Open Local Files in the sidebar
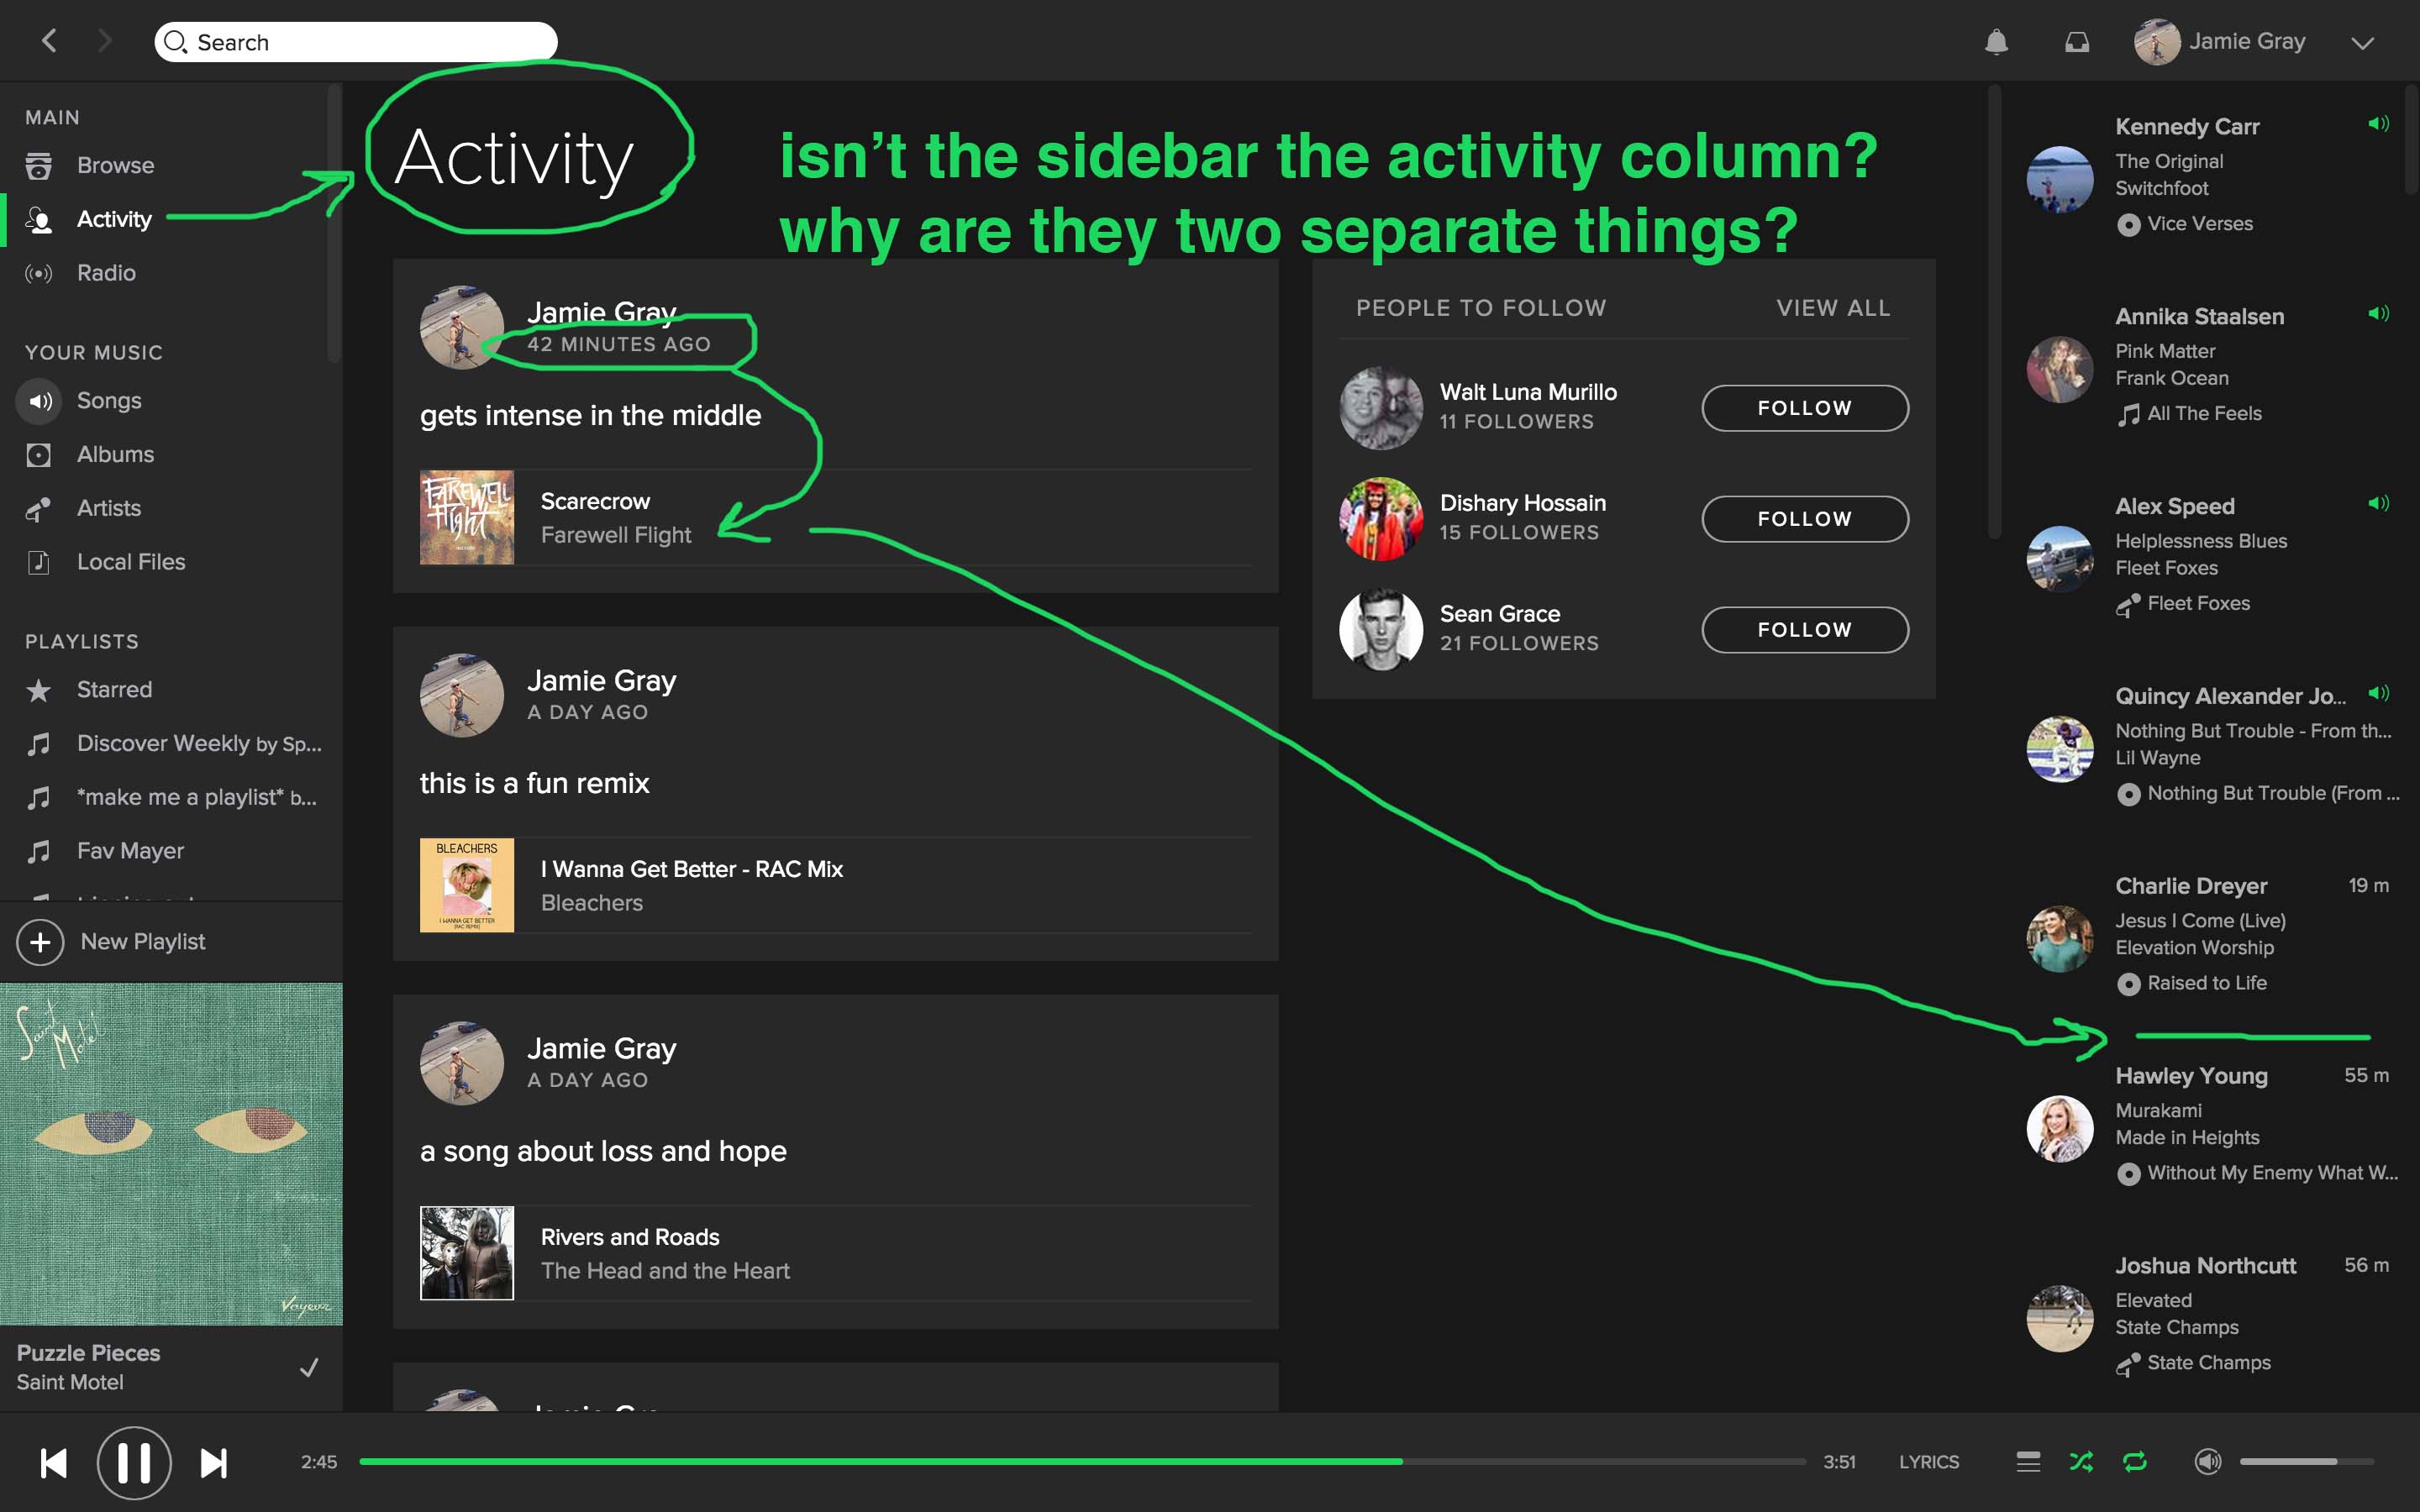This screenshot has width=2420, height=1512. click(131, 563)
